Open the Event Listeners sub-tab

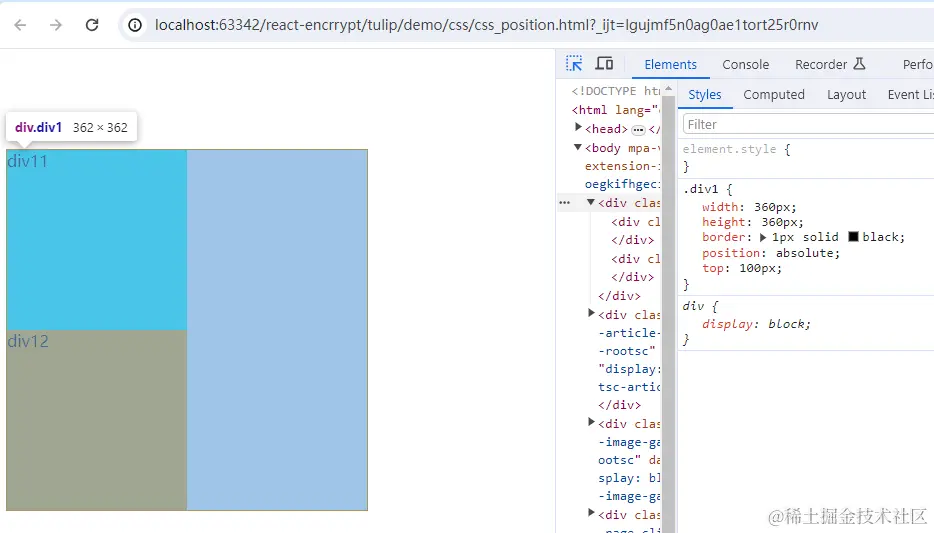(x=910, y=95)
